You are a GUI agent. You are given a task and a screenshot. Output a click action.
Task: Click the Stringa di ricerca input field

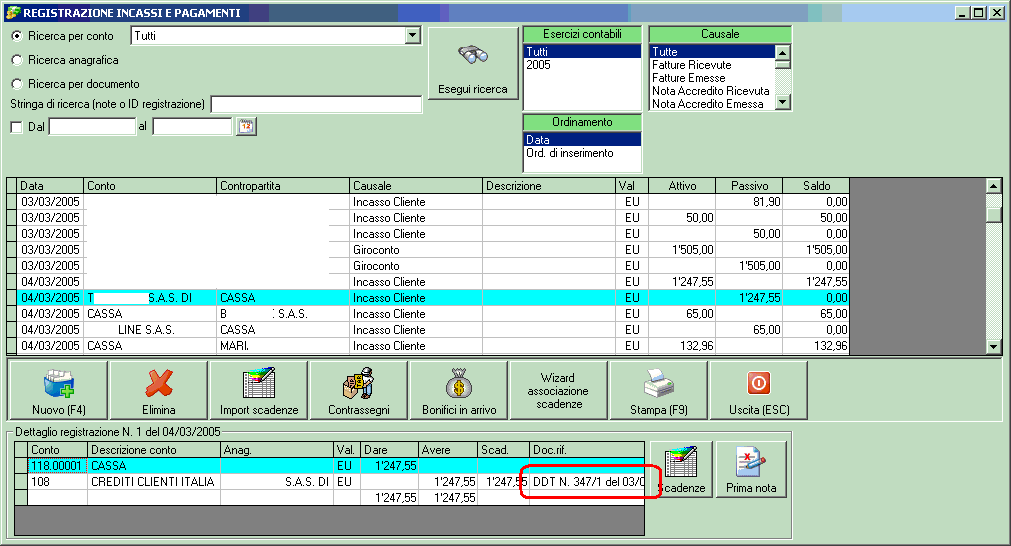coord(316,104)
